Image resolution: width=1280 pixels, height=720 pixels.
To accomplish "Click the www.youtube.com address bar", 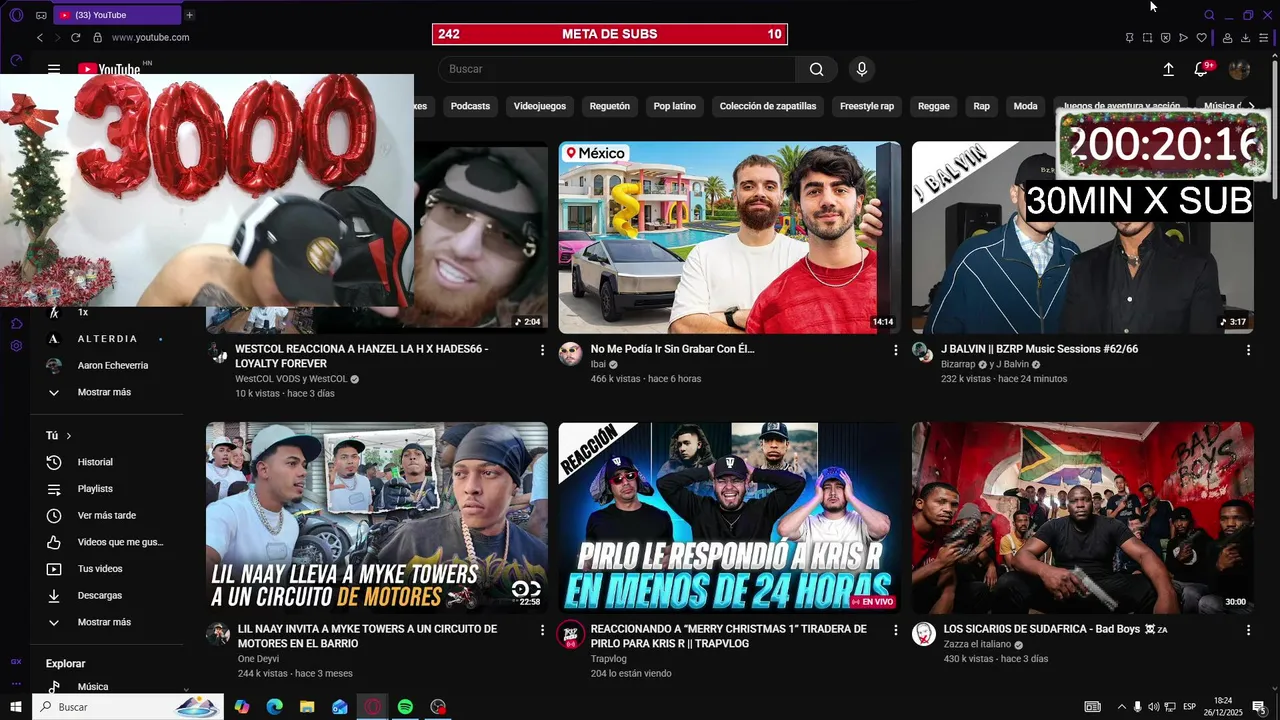I will click(150, 38).
